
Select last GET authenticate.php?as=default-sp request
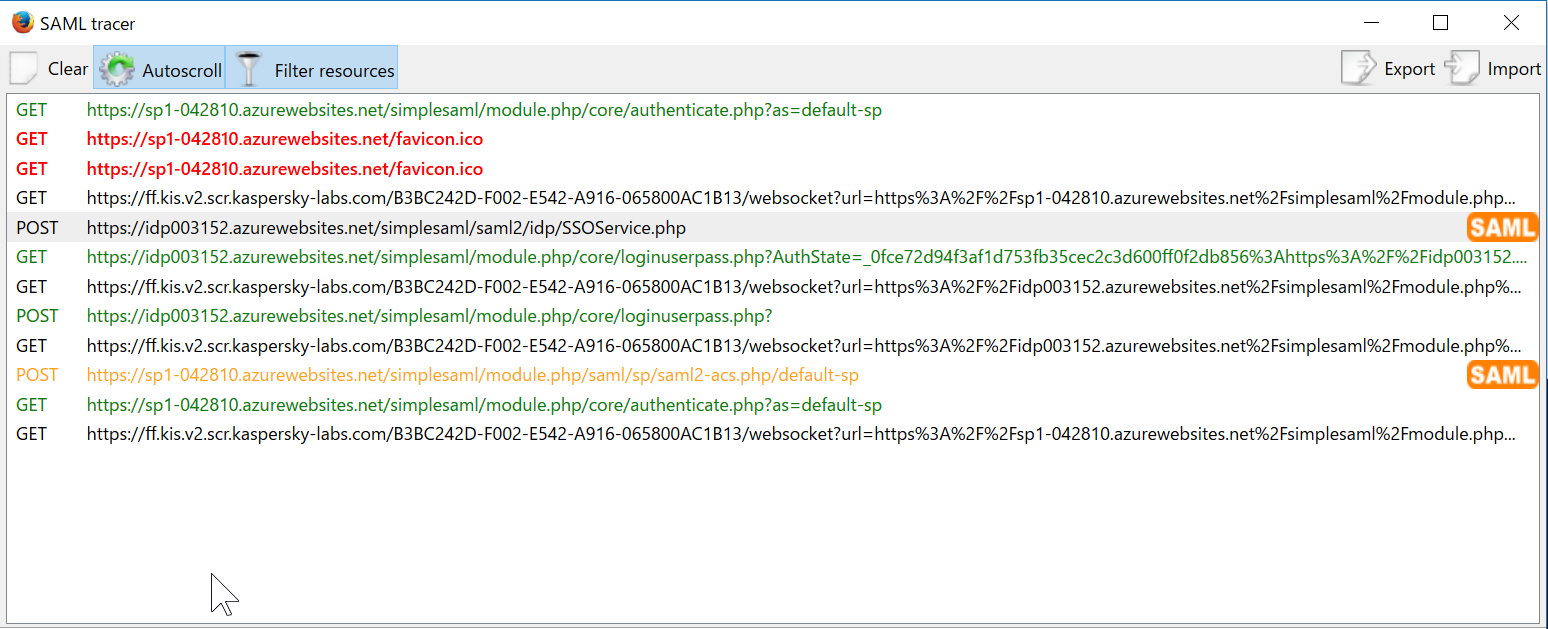(x=773, y=405)
